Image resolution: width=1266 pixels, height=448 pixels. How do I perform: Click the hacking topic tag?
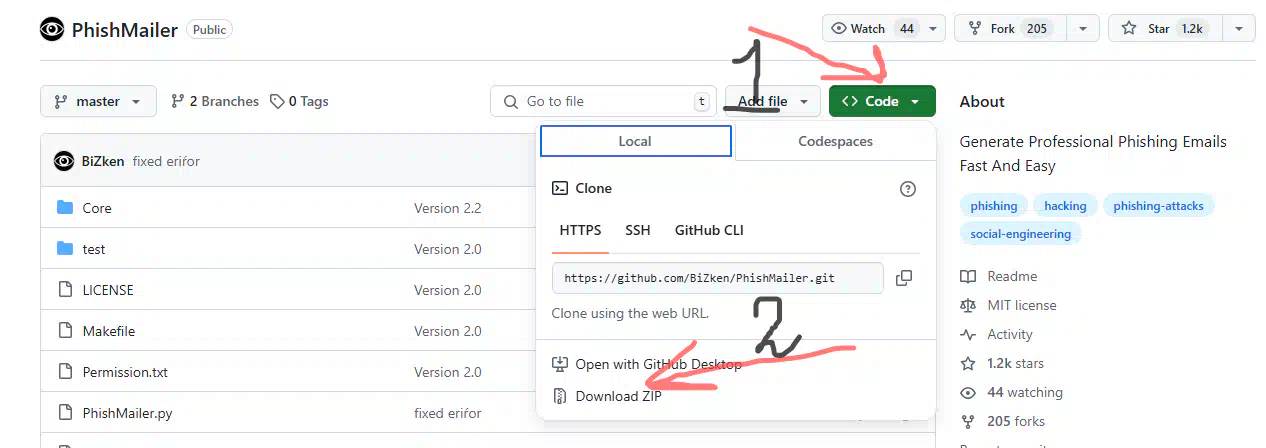pos(1065,205)
